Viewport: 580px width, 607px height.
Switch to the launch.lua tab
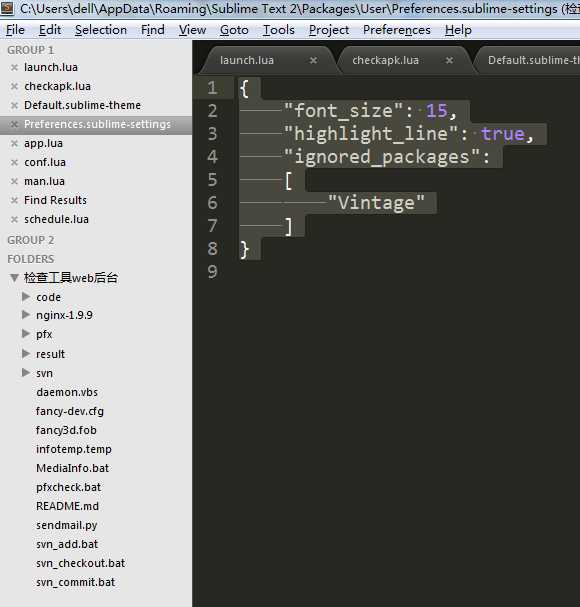point(247,60)
